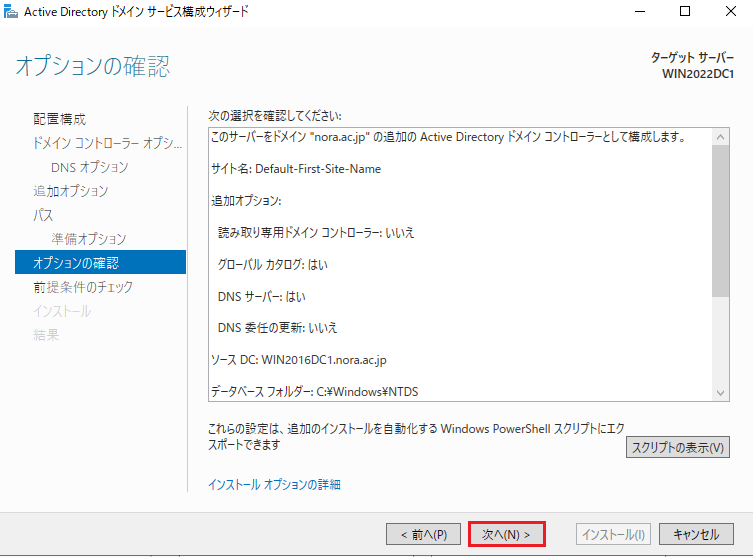Click the キャンセル button
Image resolution: width=753 pixels, height=557 pixels.
pos(696,534)
